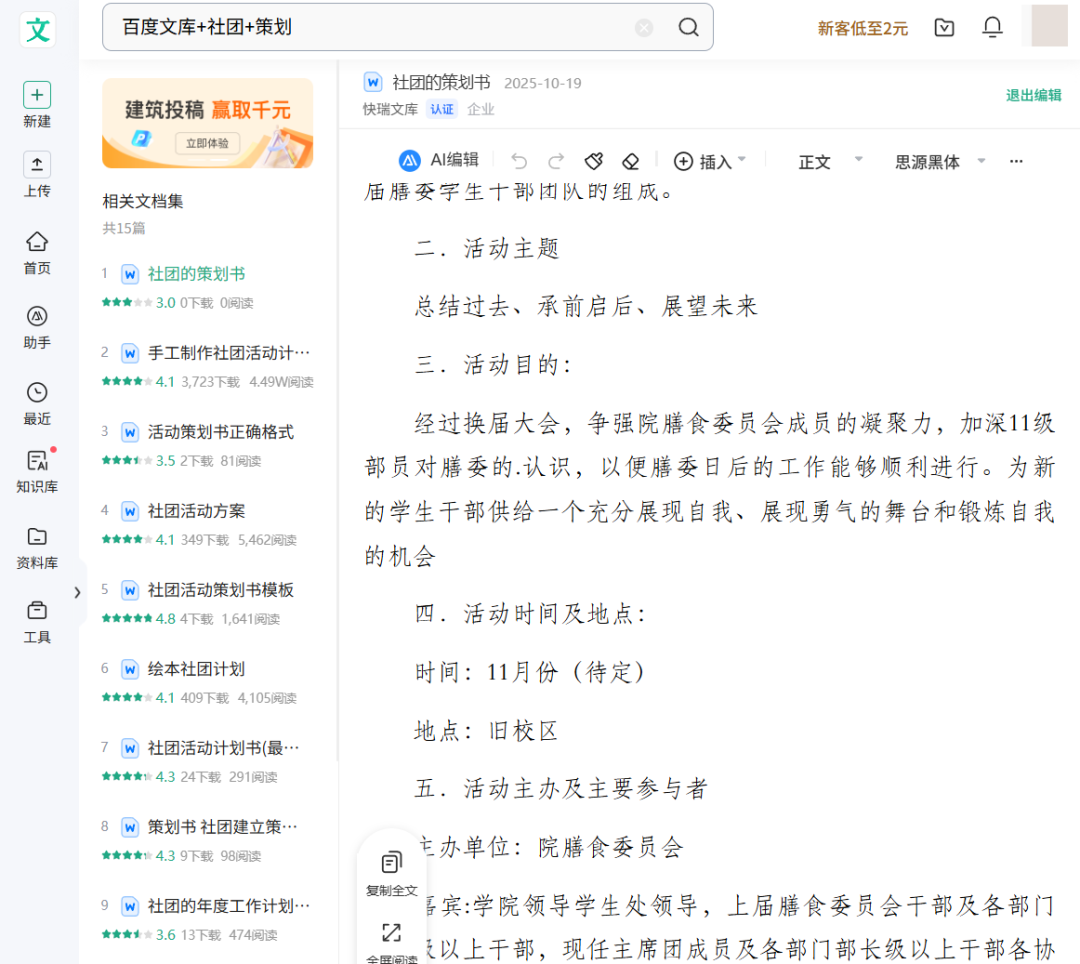
Task: Open the 工具 toolbox icon
Action: pos(37,611)
